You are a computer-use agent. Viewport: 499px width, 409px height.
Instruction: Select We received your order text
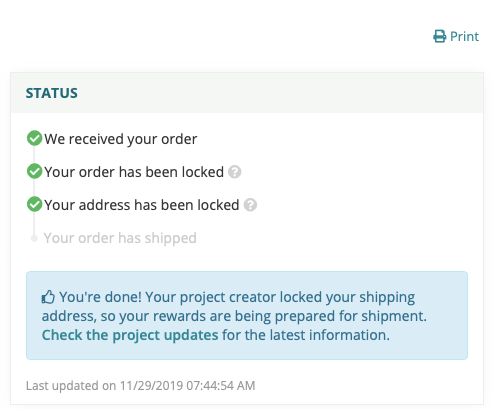121,139
